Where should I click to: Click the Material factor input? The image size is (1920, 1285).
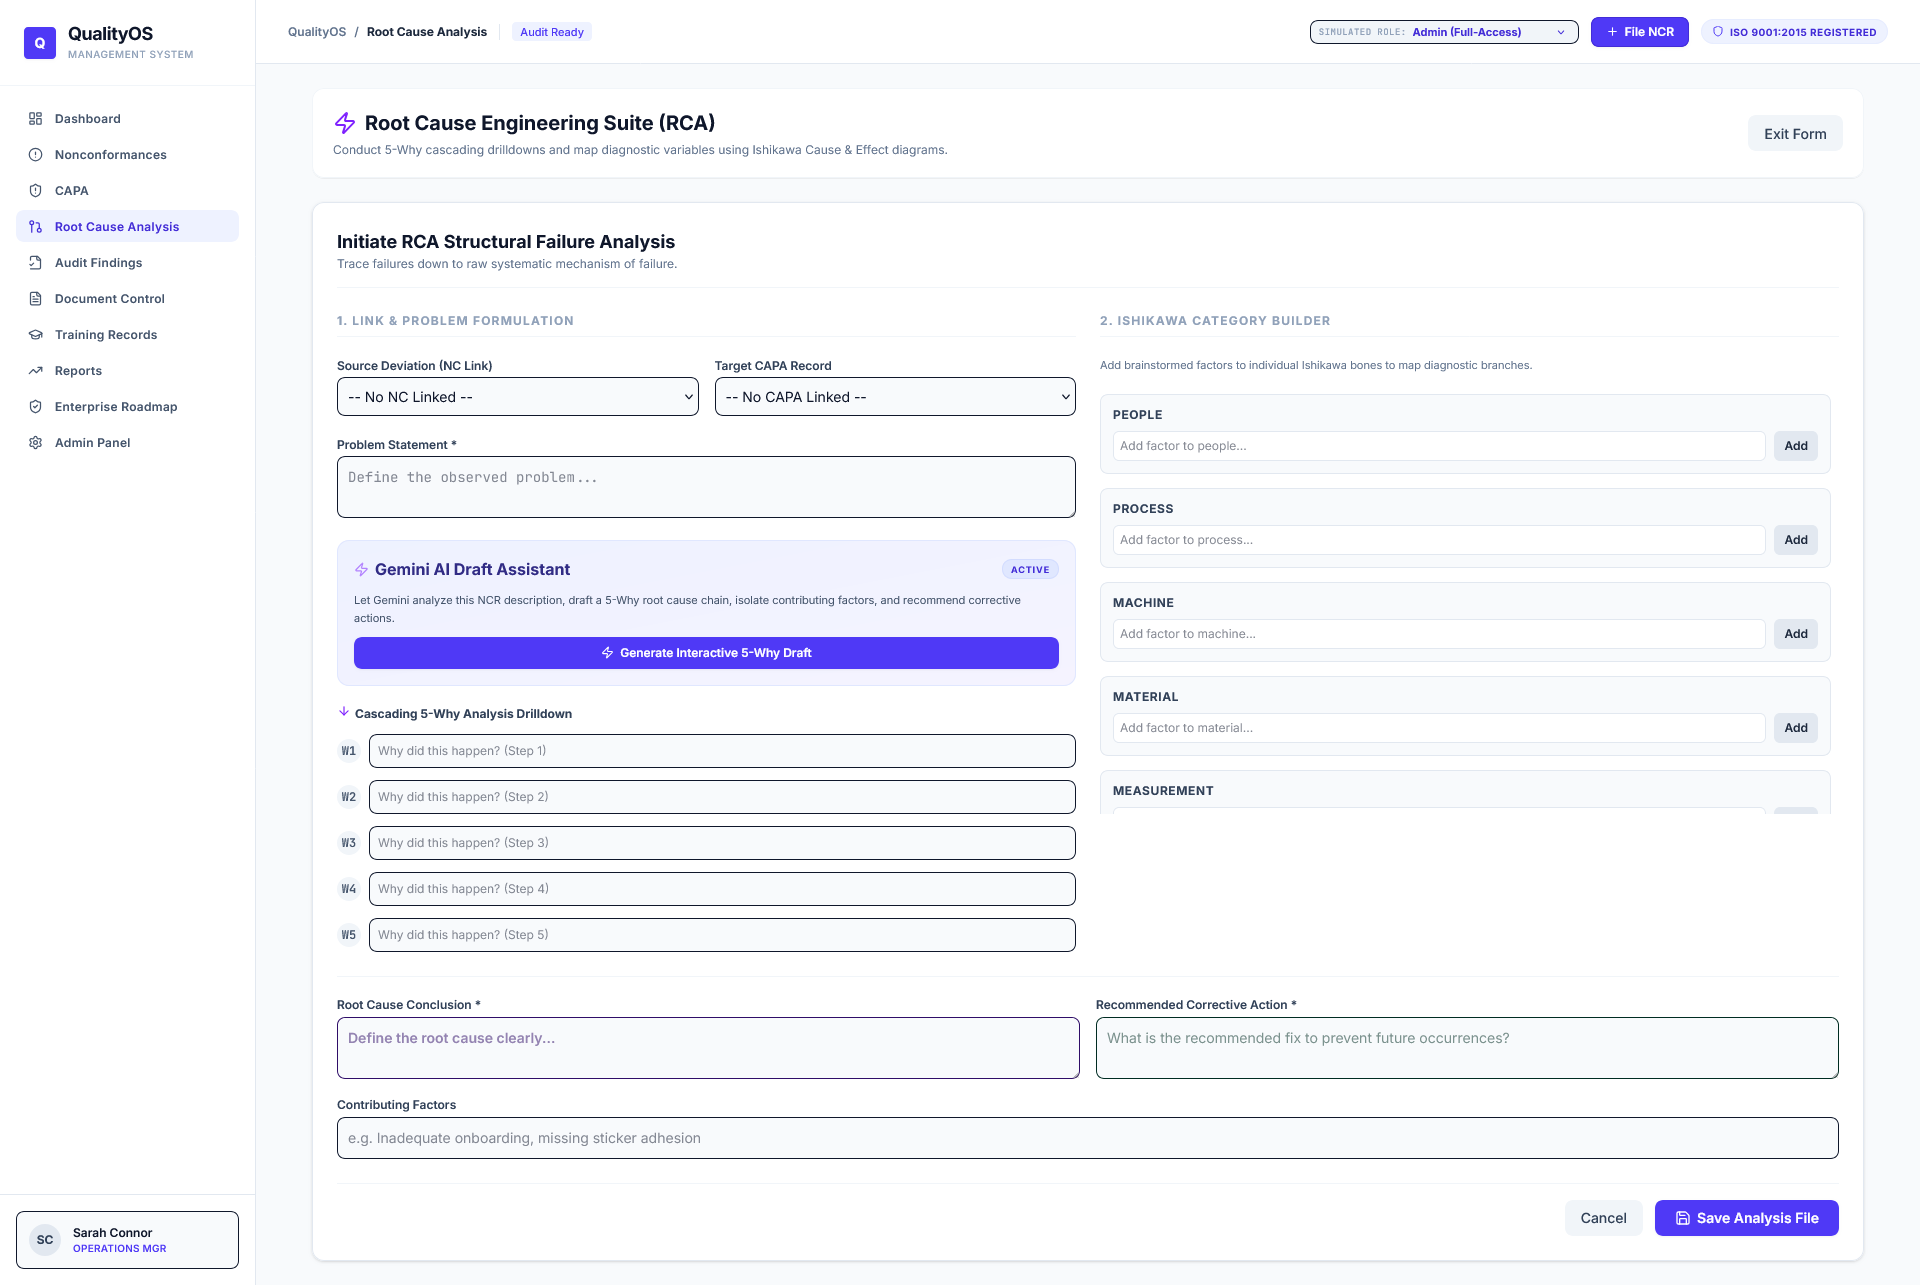(1439, 728)
